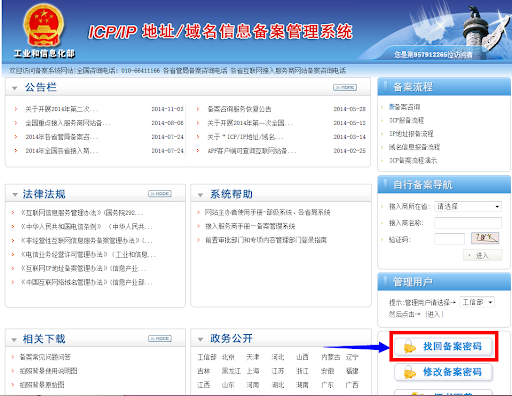Click 进入 button in 自行备案导航
Viewport: 512px width, 396px height.
[483, 255]
